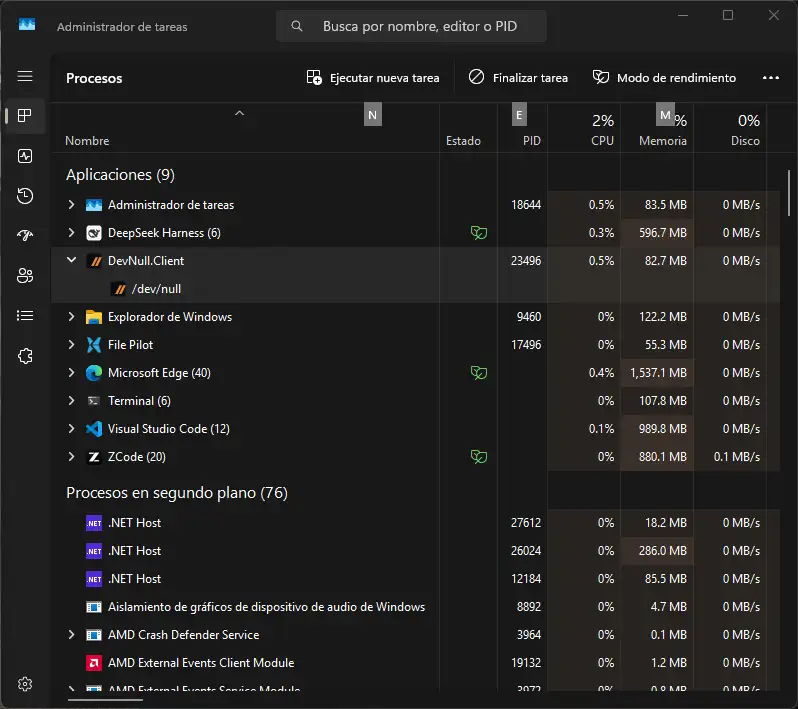Collapse the DevNull.Client group
This screenshot has height=709, width=798.
tap(71, 260)
